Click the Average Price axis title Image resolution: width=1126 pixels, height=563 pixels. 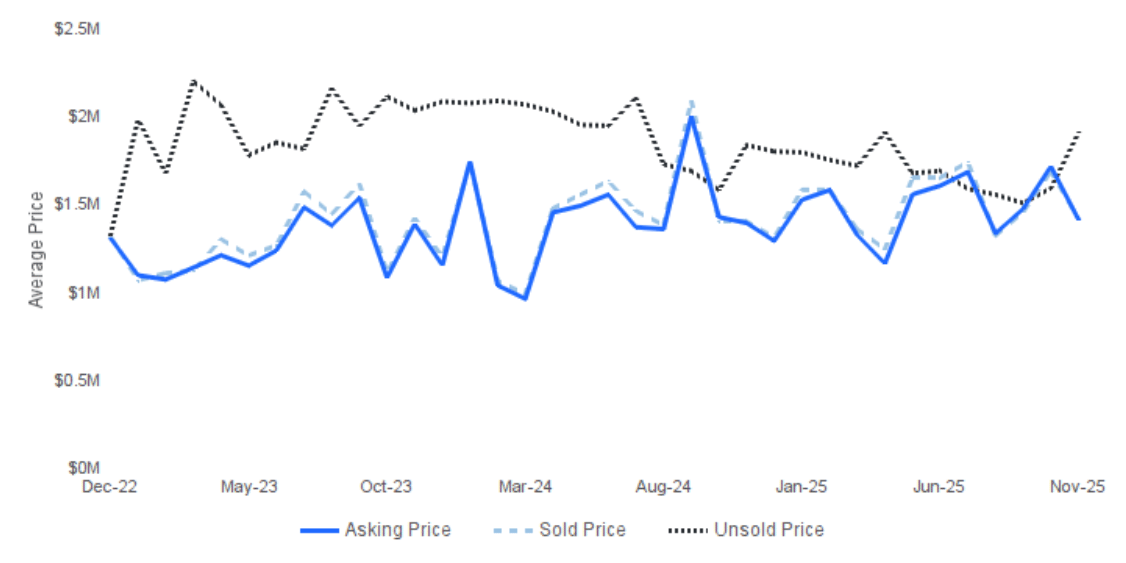coord(37,250)
